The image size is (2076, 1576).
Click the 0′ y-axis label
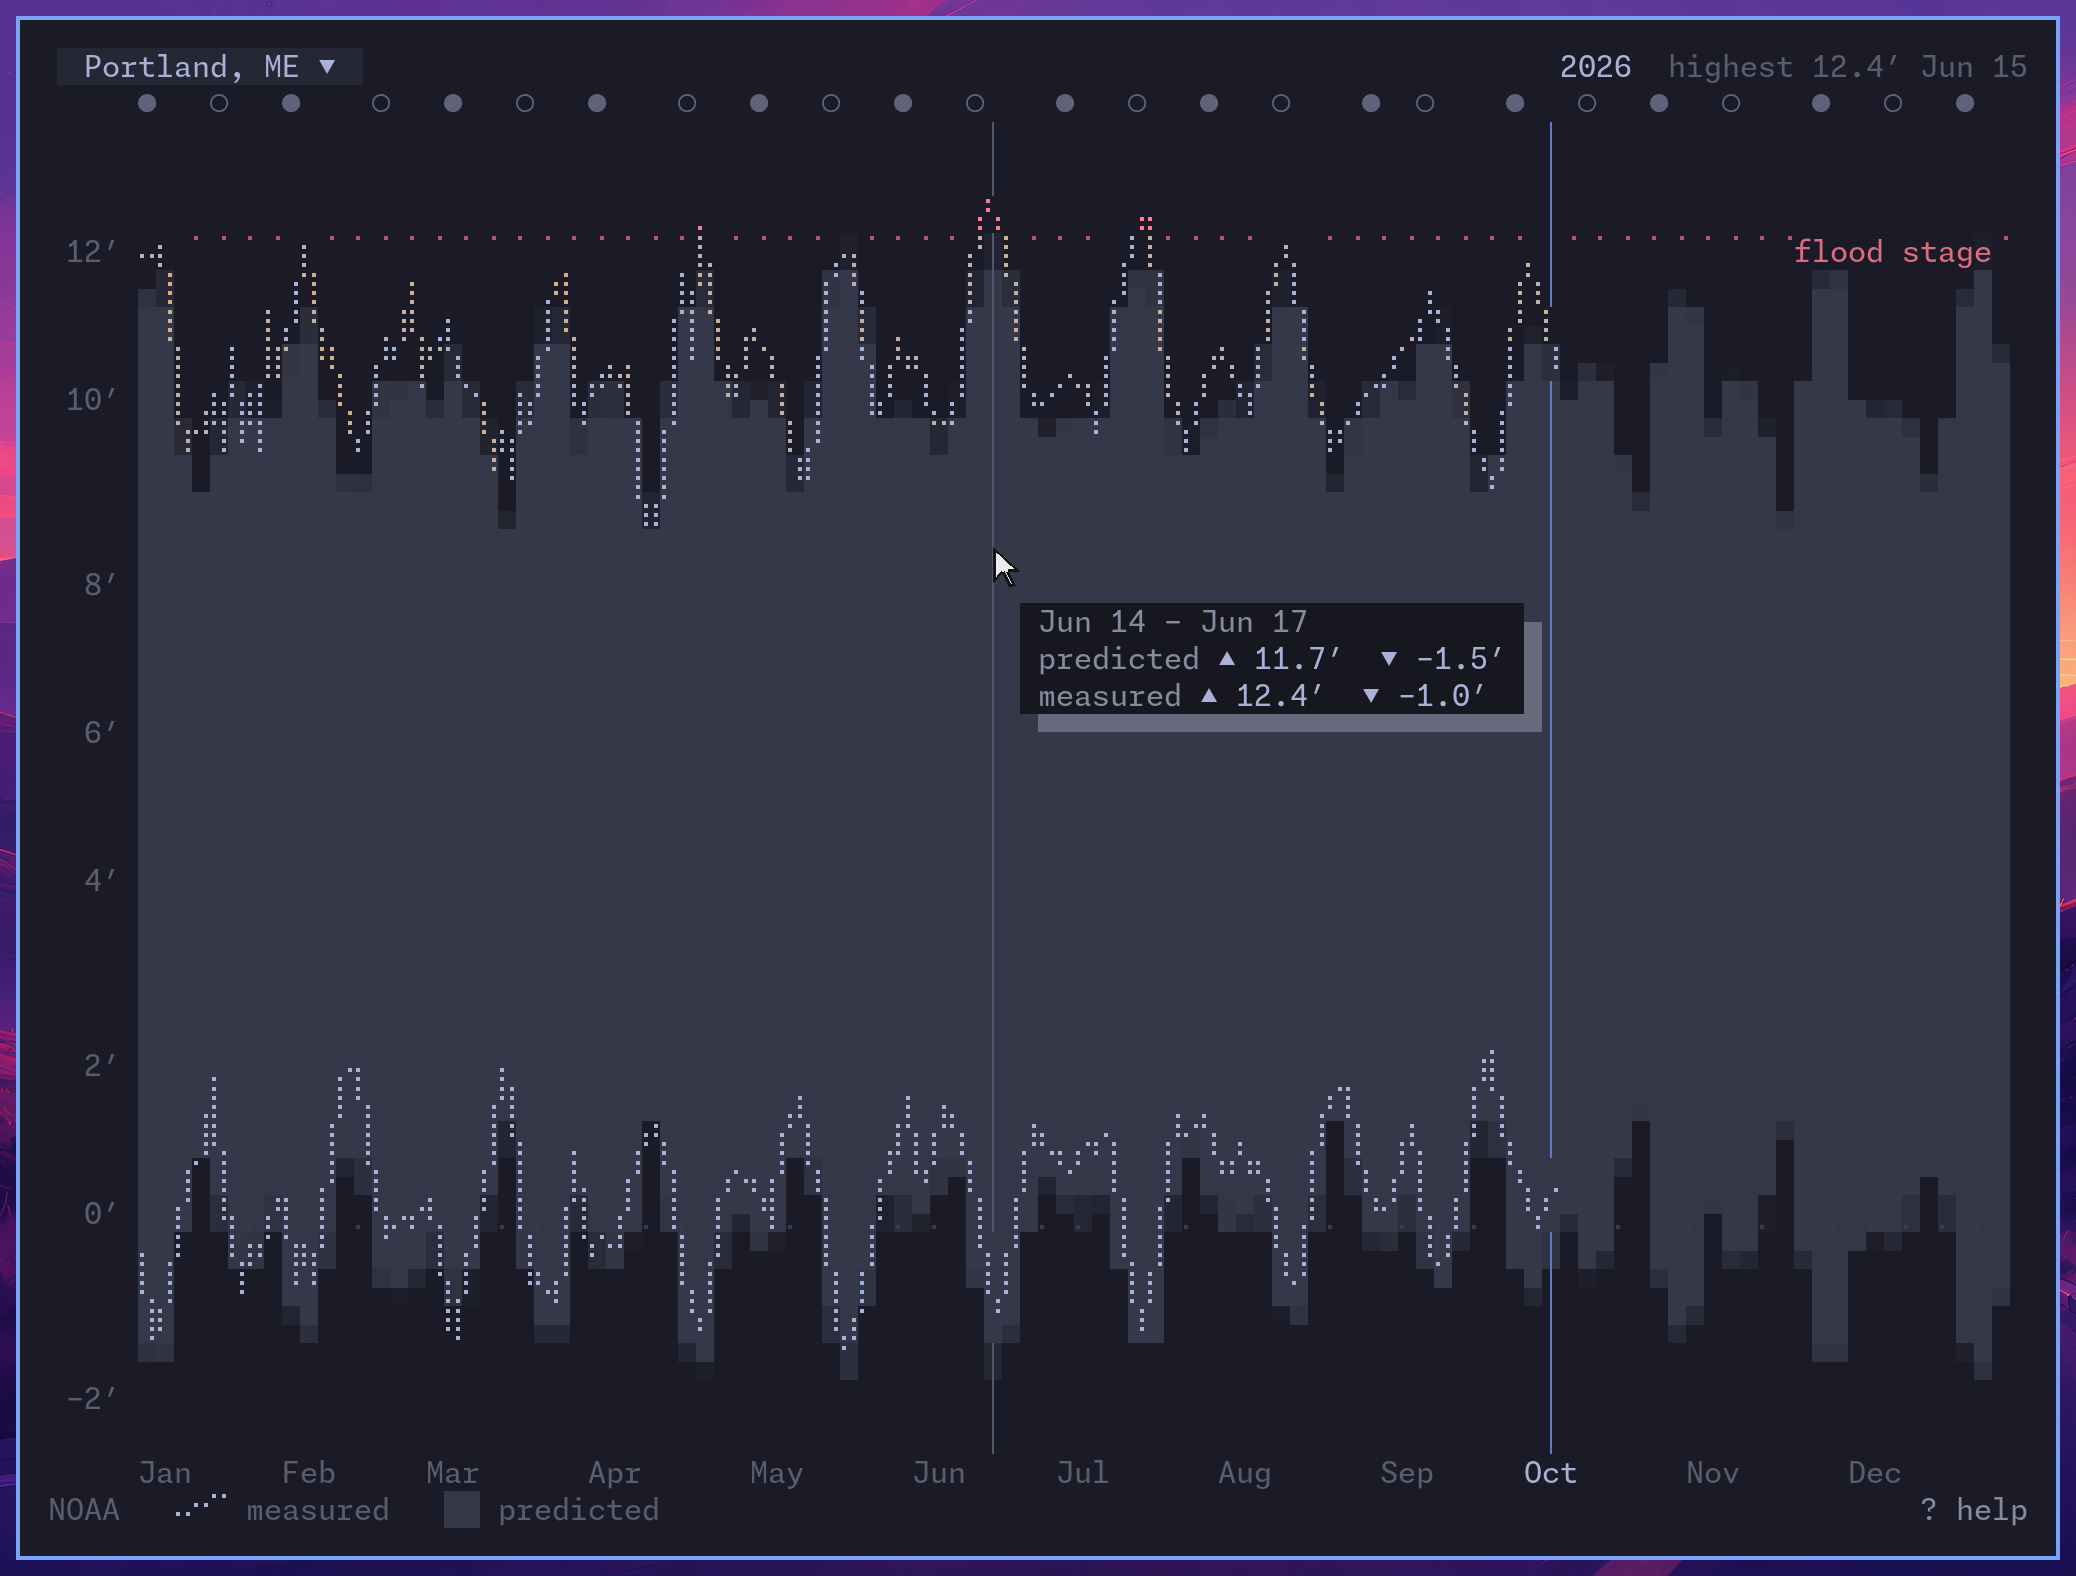tap(100, 1214)
